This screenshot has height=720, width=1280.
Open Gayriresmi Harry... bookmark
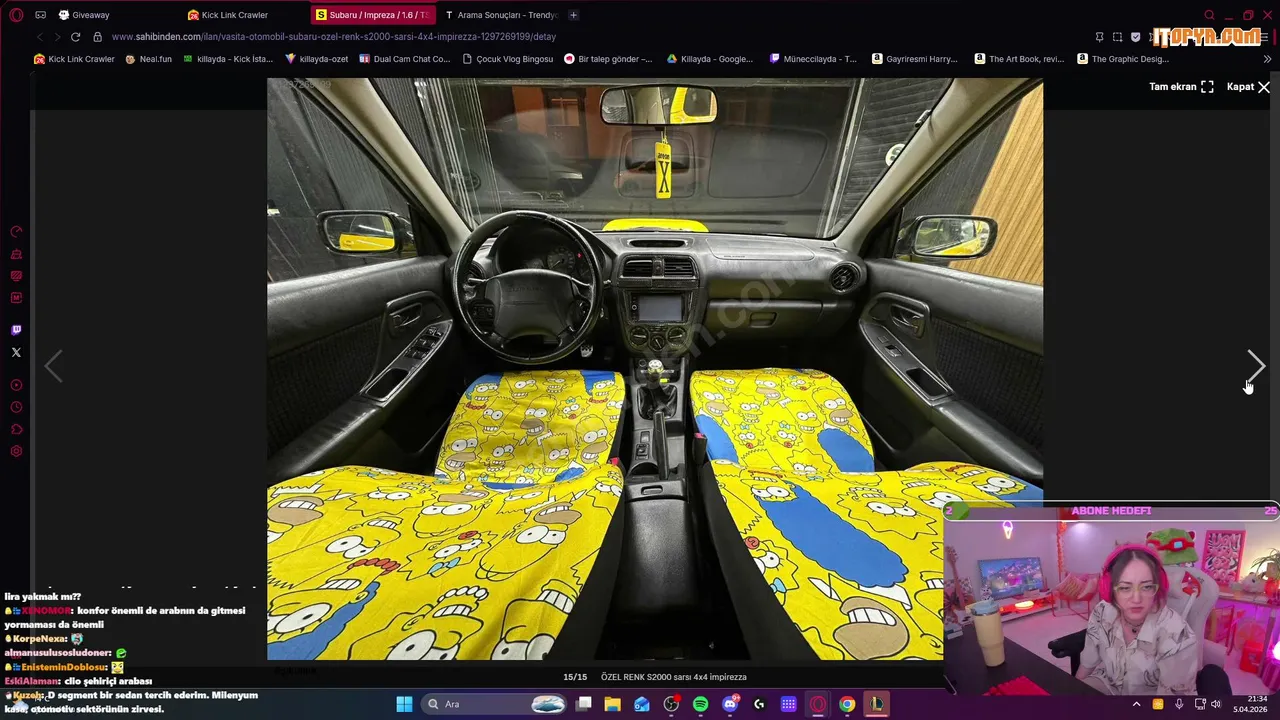click(915, 59)
